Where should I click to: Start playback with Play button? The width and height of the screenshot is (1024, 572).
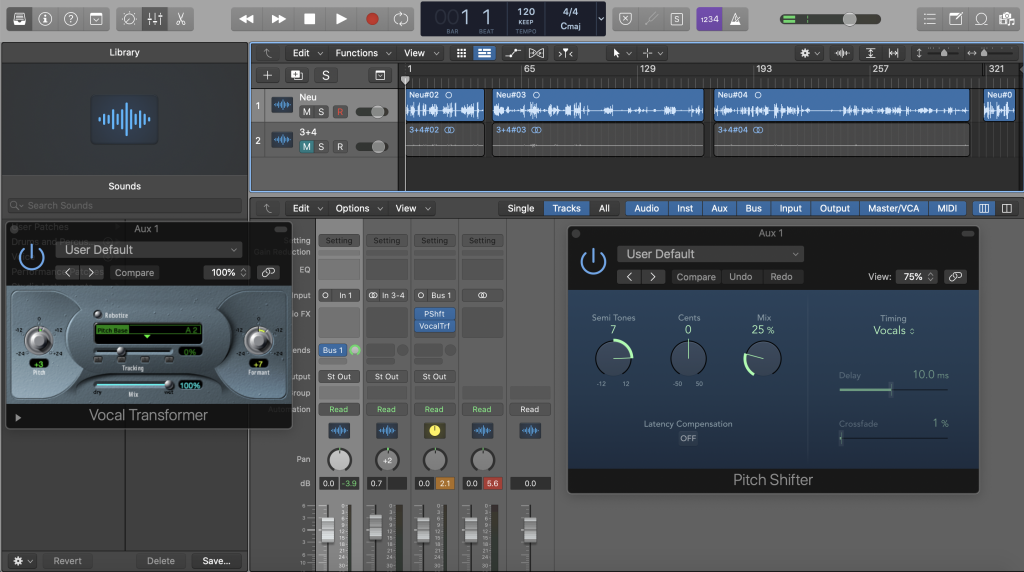tap(341, 19)
